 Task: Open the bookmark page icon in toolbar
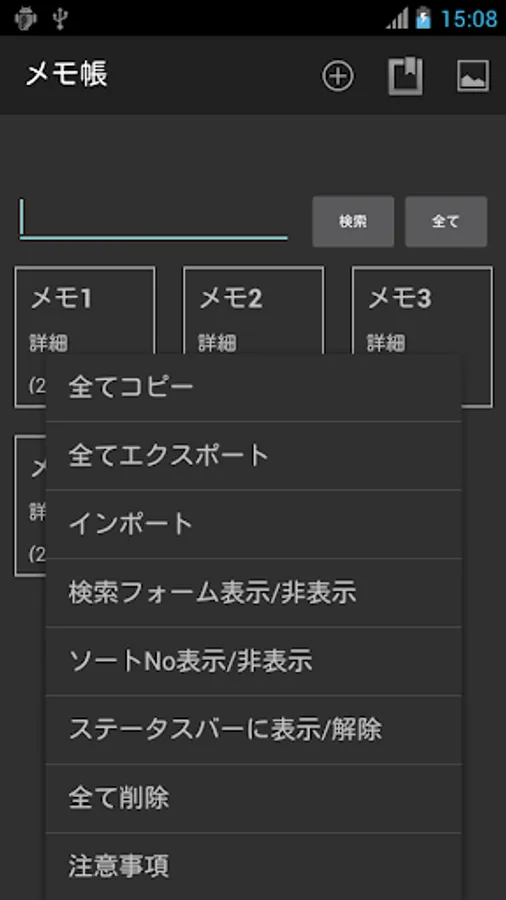(406, 76)
